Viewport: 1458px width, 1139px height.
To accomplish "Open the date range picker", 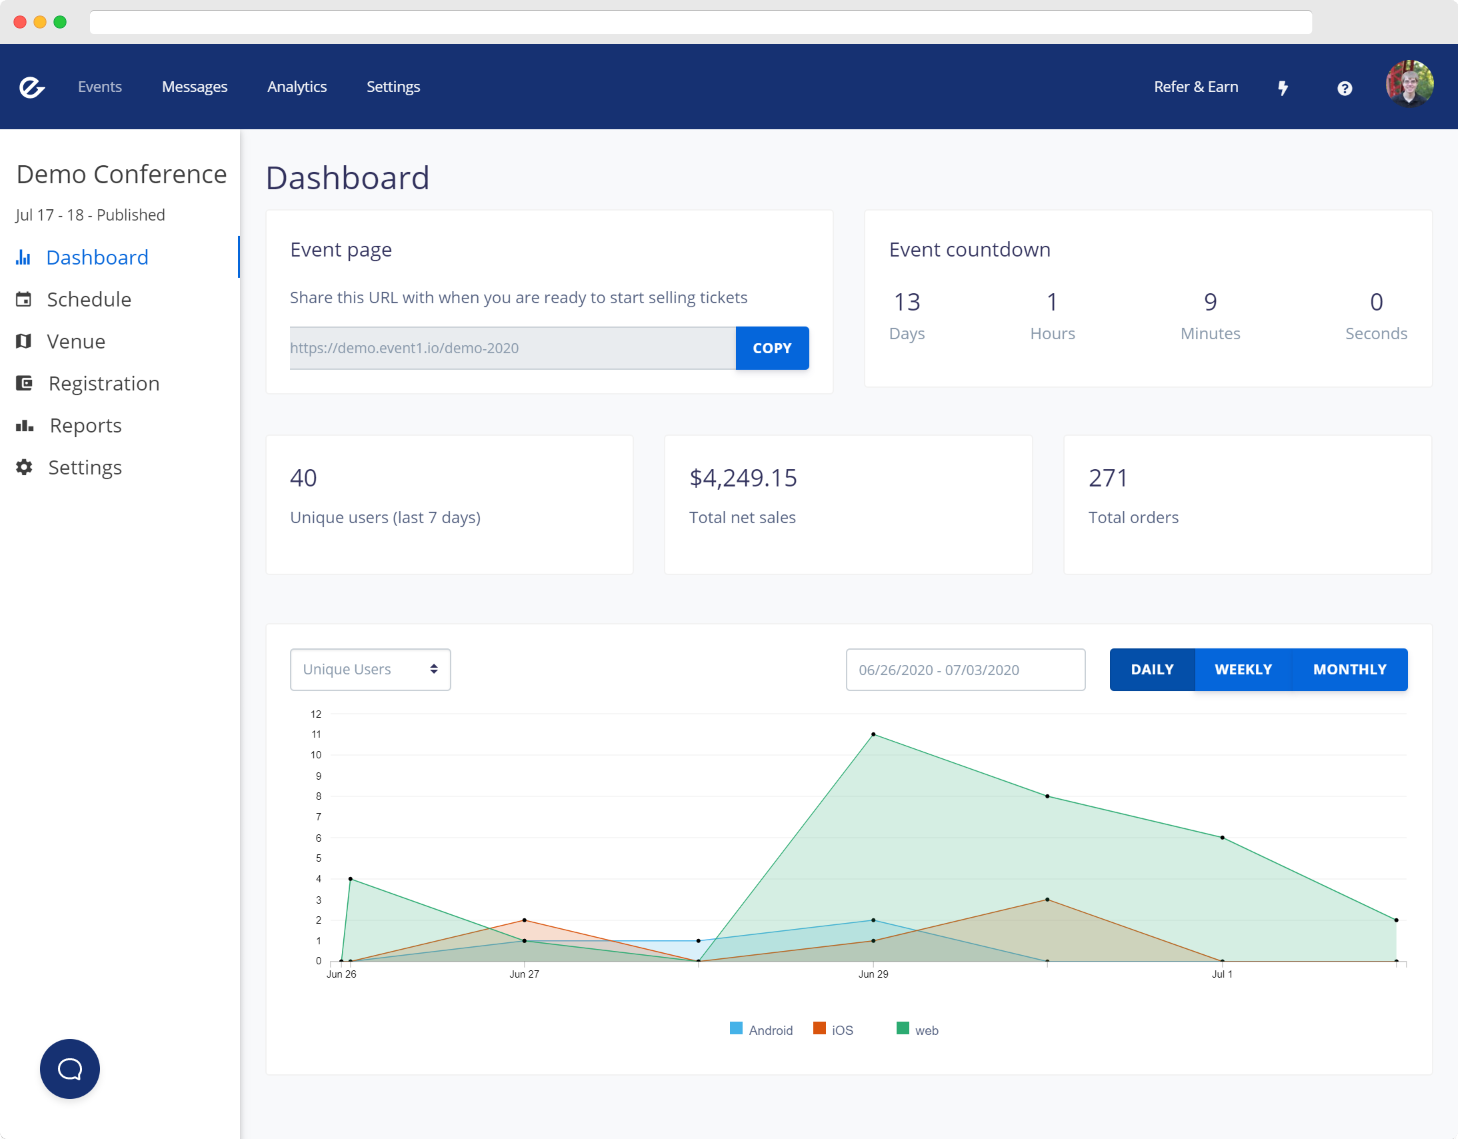I will tap(964, 669).
